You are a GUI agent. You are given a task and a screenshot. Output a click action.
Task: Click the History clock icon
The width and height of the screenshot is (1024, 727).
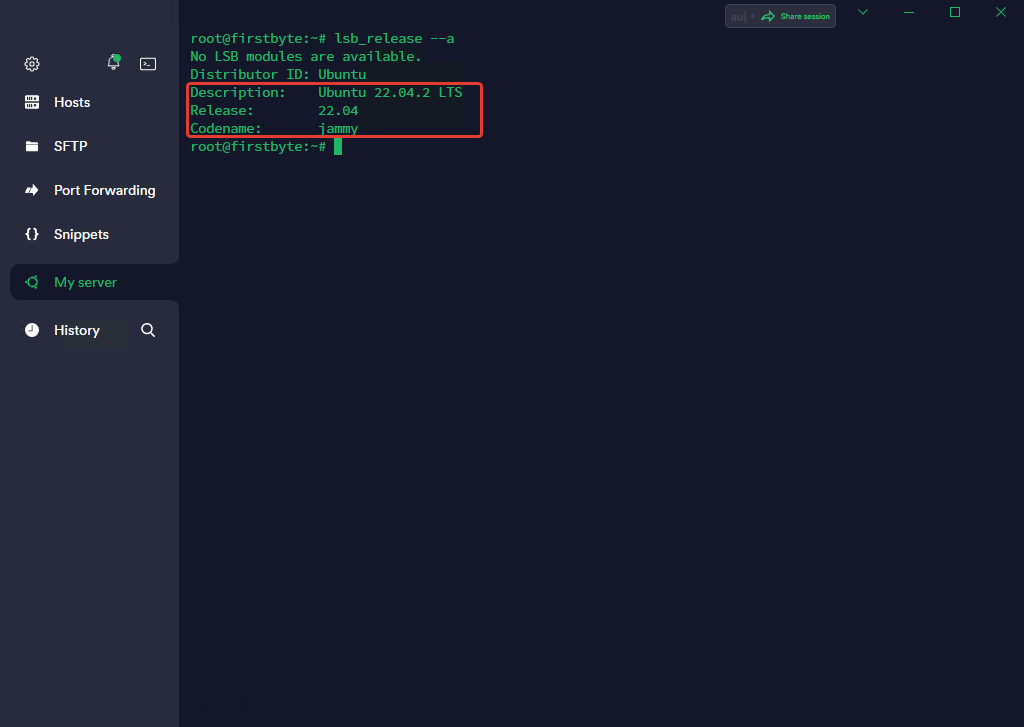coord(32,330)
